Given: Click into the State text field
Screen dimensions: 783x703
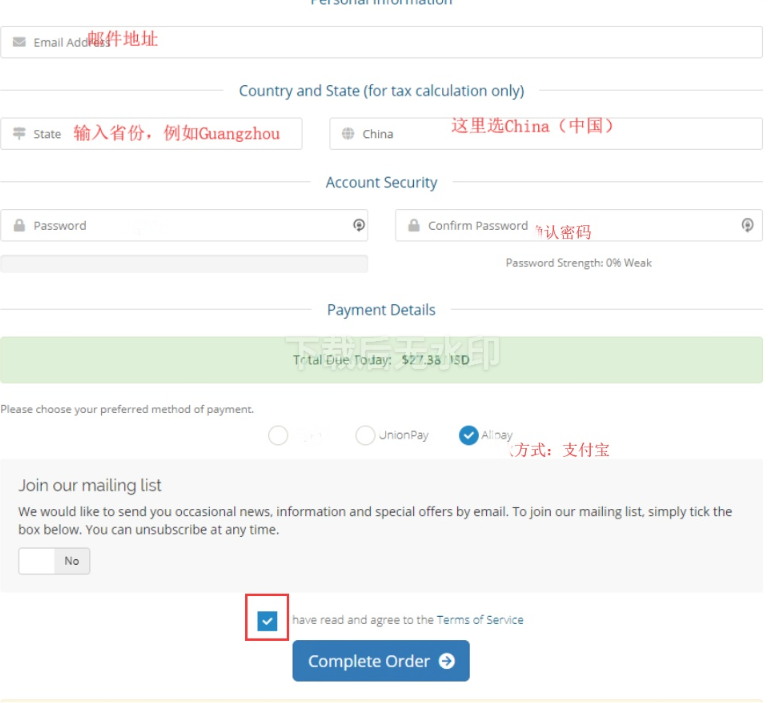Looking at the screenshot, I should (x=170, y=134).
